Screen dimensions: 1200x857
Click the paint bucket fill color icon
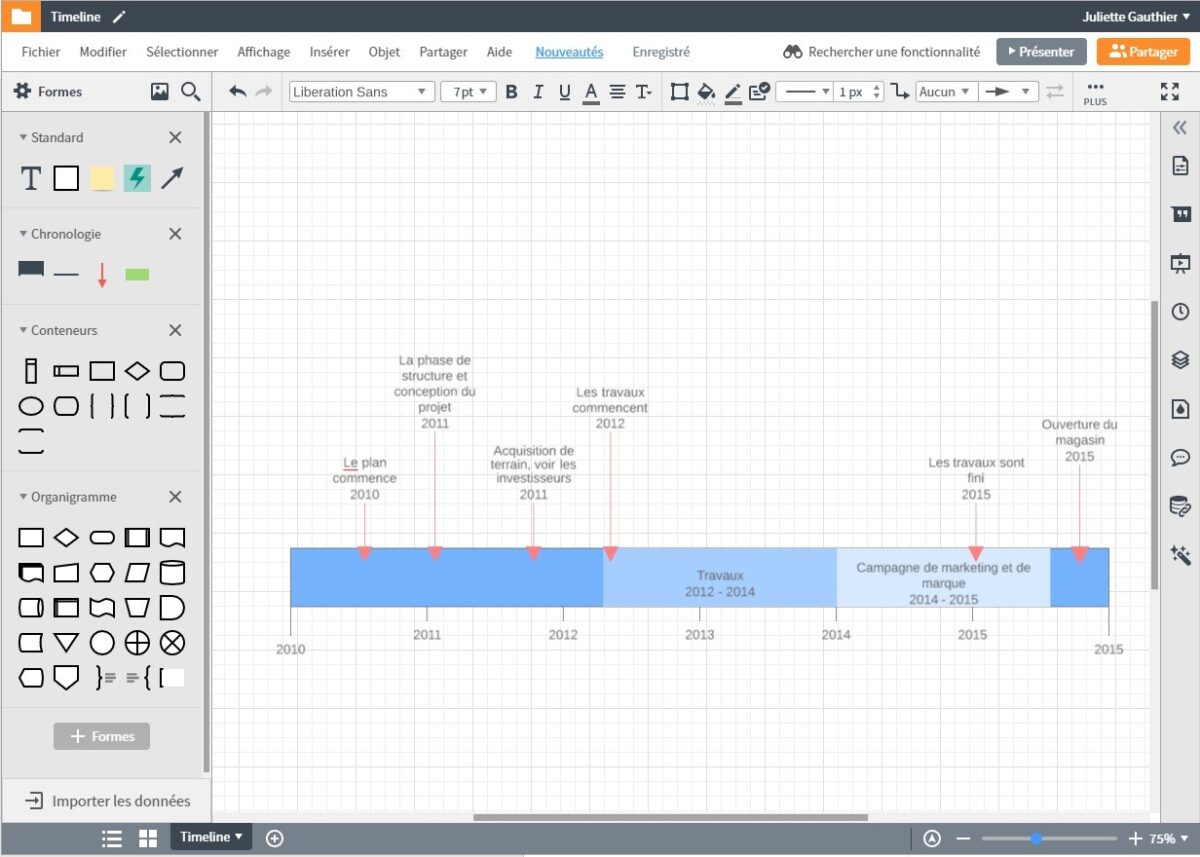point(706,92)
